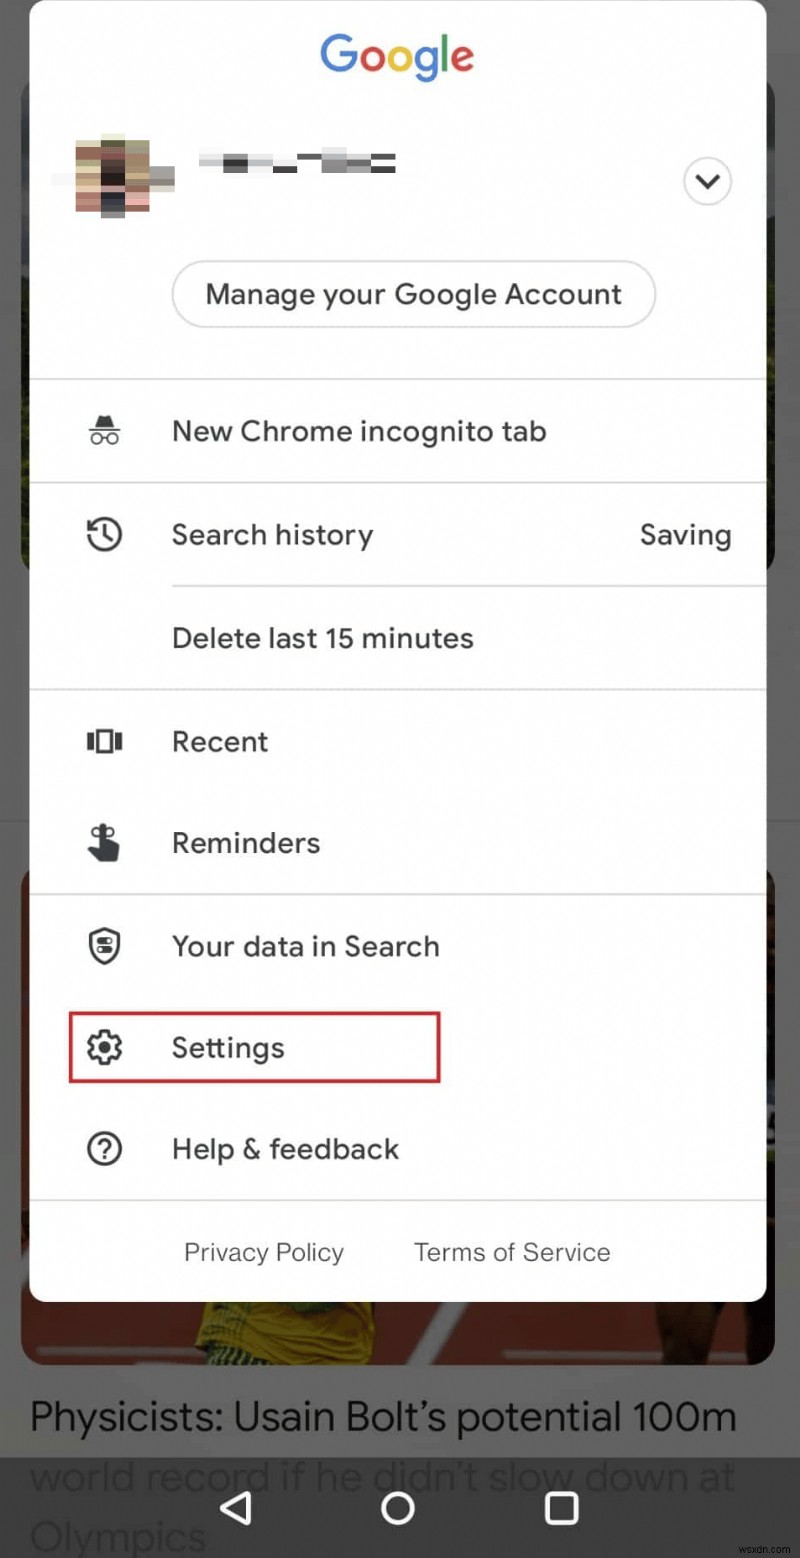Select the shield icon for Your data in Search
Screen dimensions: 800x1558
click(104, 945)
